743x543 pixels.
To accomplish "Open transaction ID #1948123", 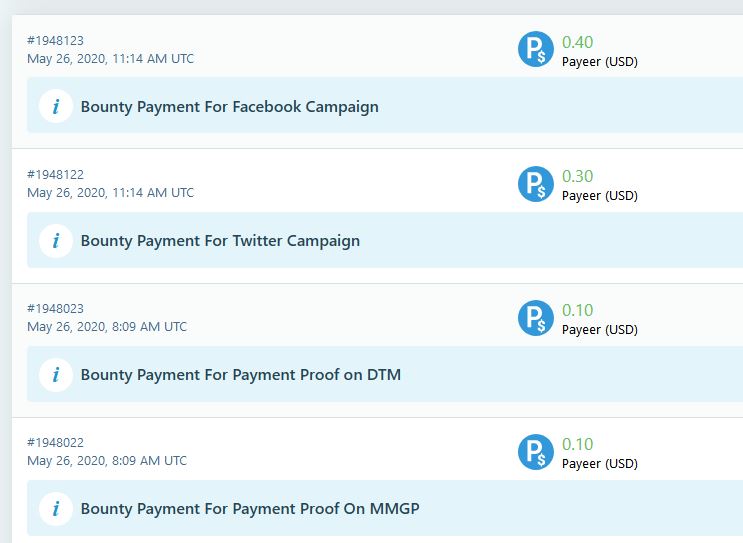I will pos(55,41).
